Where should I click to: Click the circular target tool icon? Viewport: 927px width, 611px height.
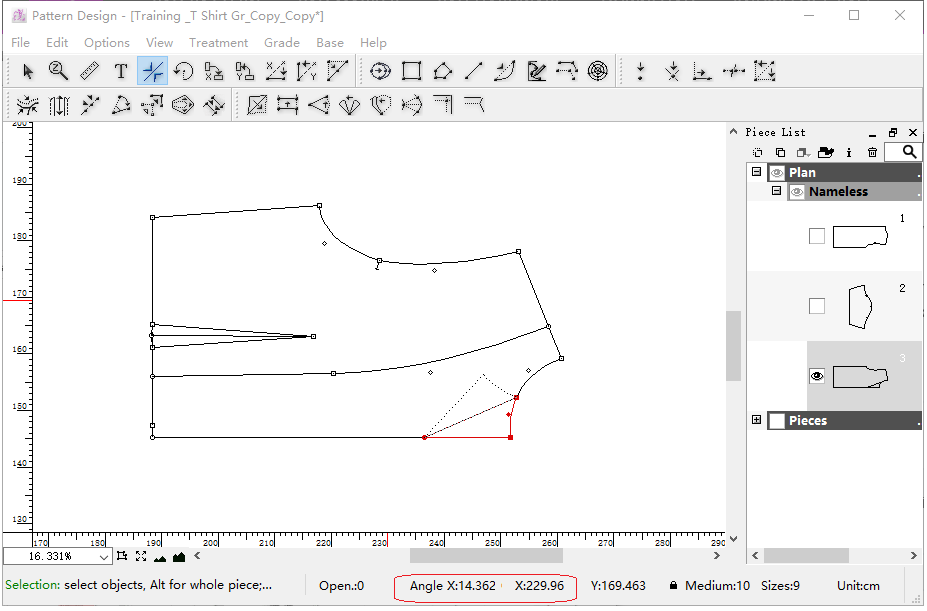[x=597, y=71]
